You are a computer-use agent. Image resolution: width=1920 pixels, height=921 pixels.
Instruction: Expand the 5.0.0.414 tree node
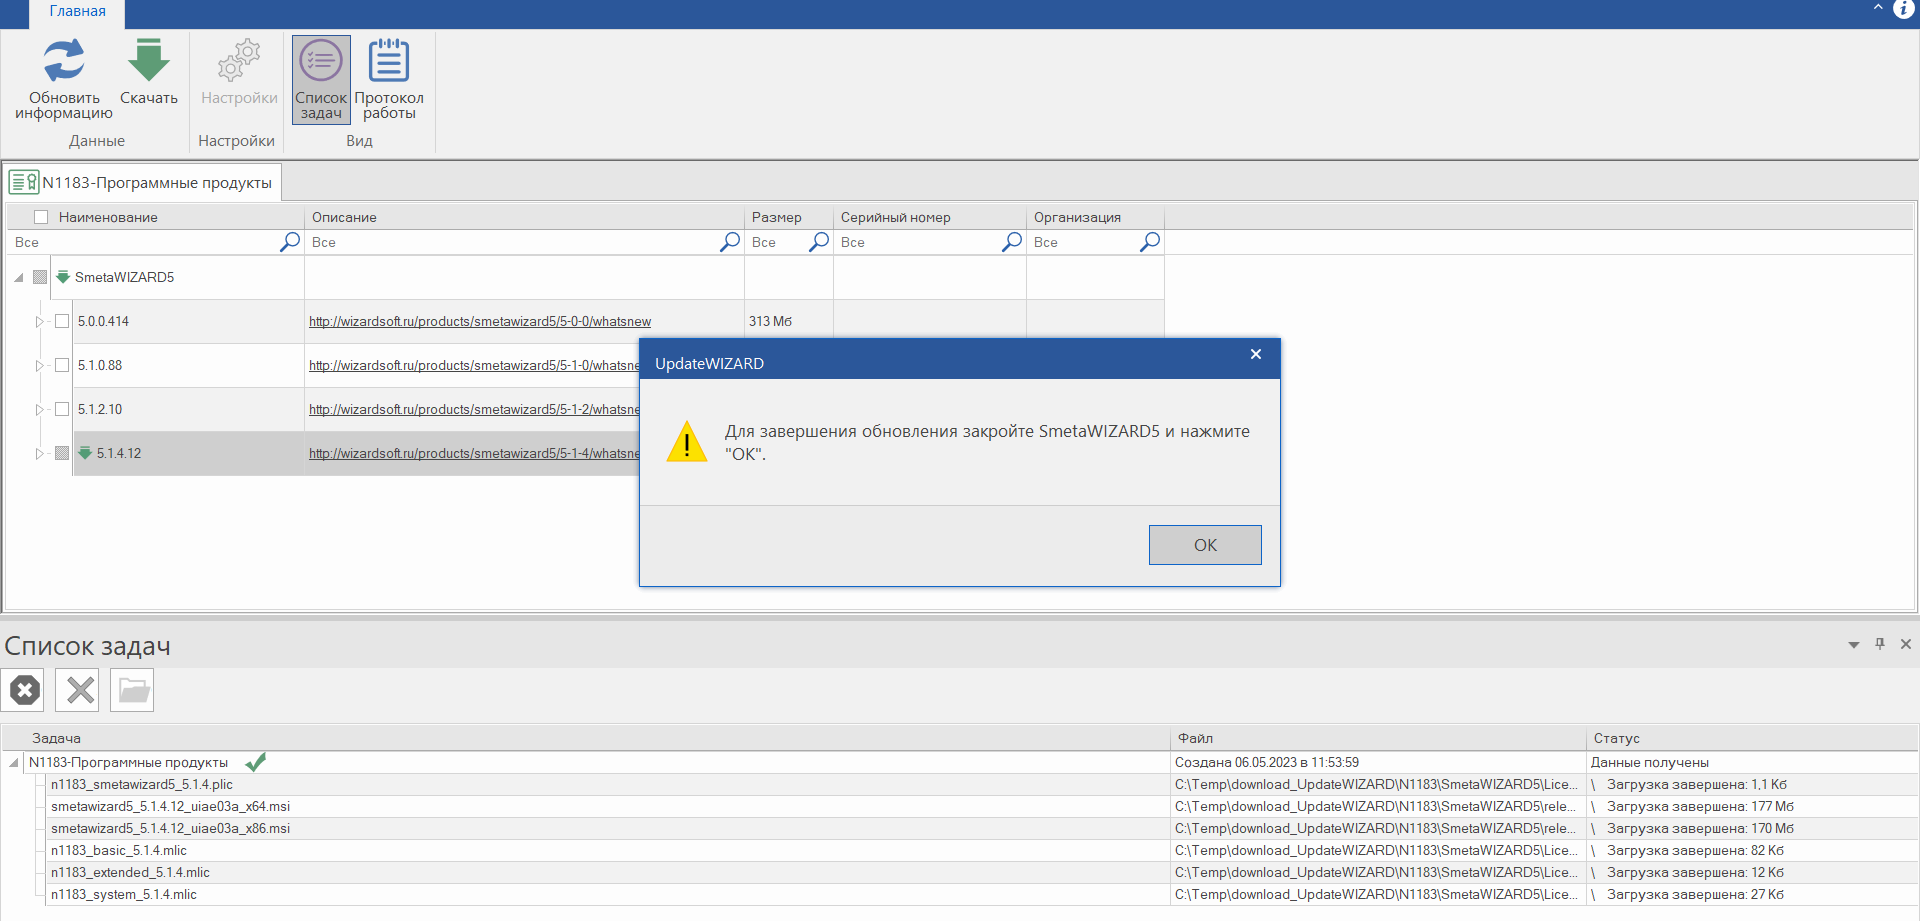pyautogui.click(x=40, y=321)
